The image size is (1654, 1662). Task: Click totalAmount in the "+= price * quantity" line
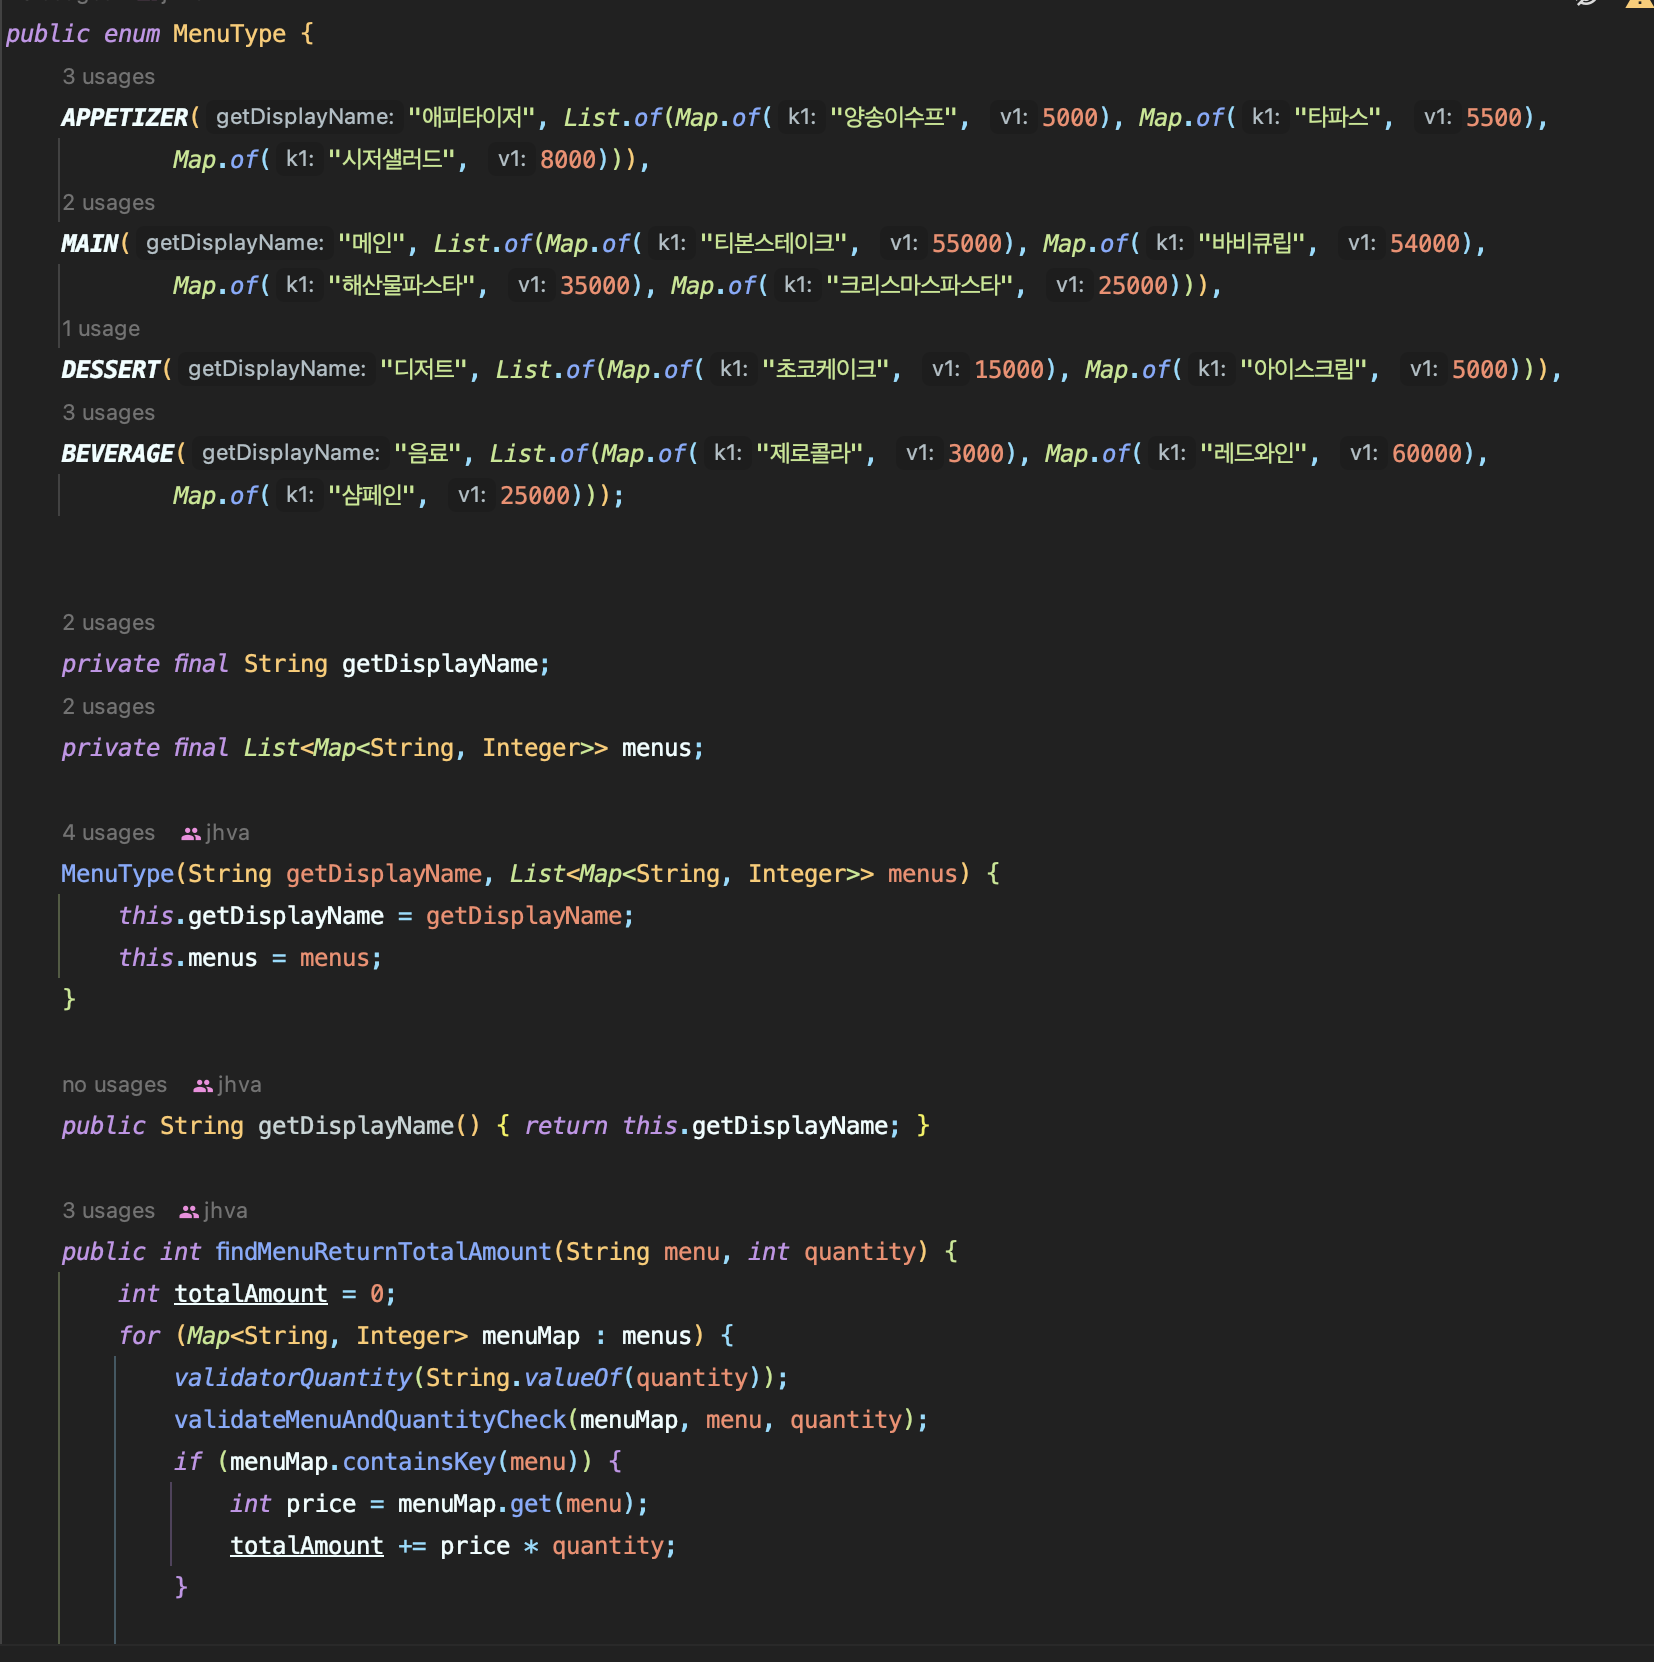pos(307,1546)
